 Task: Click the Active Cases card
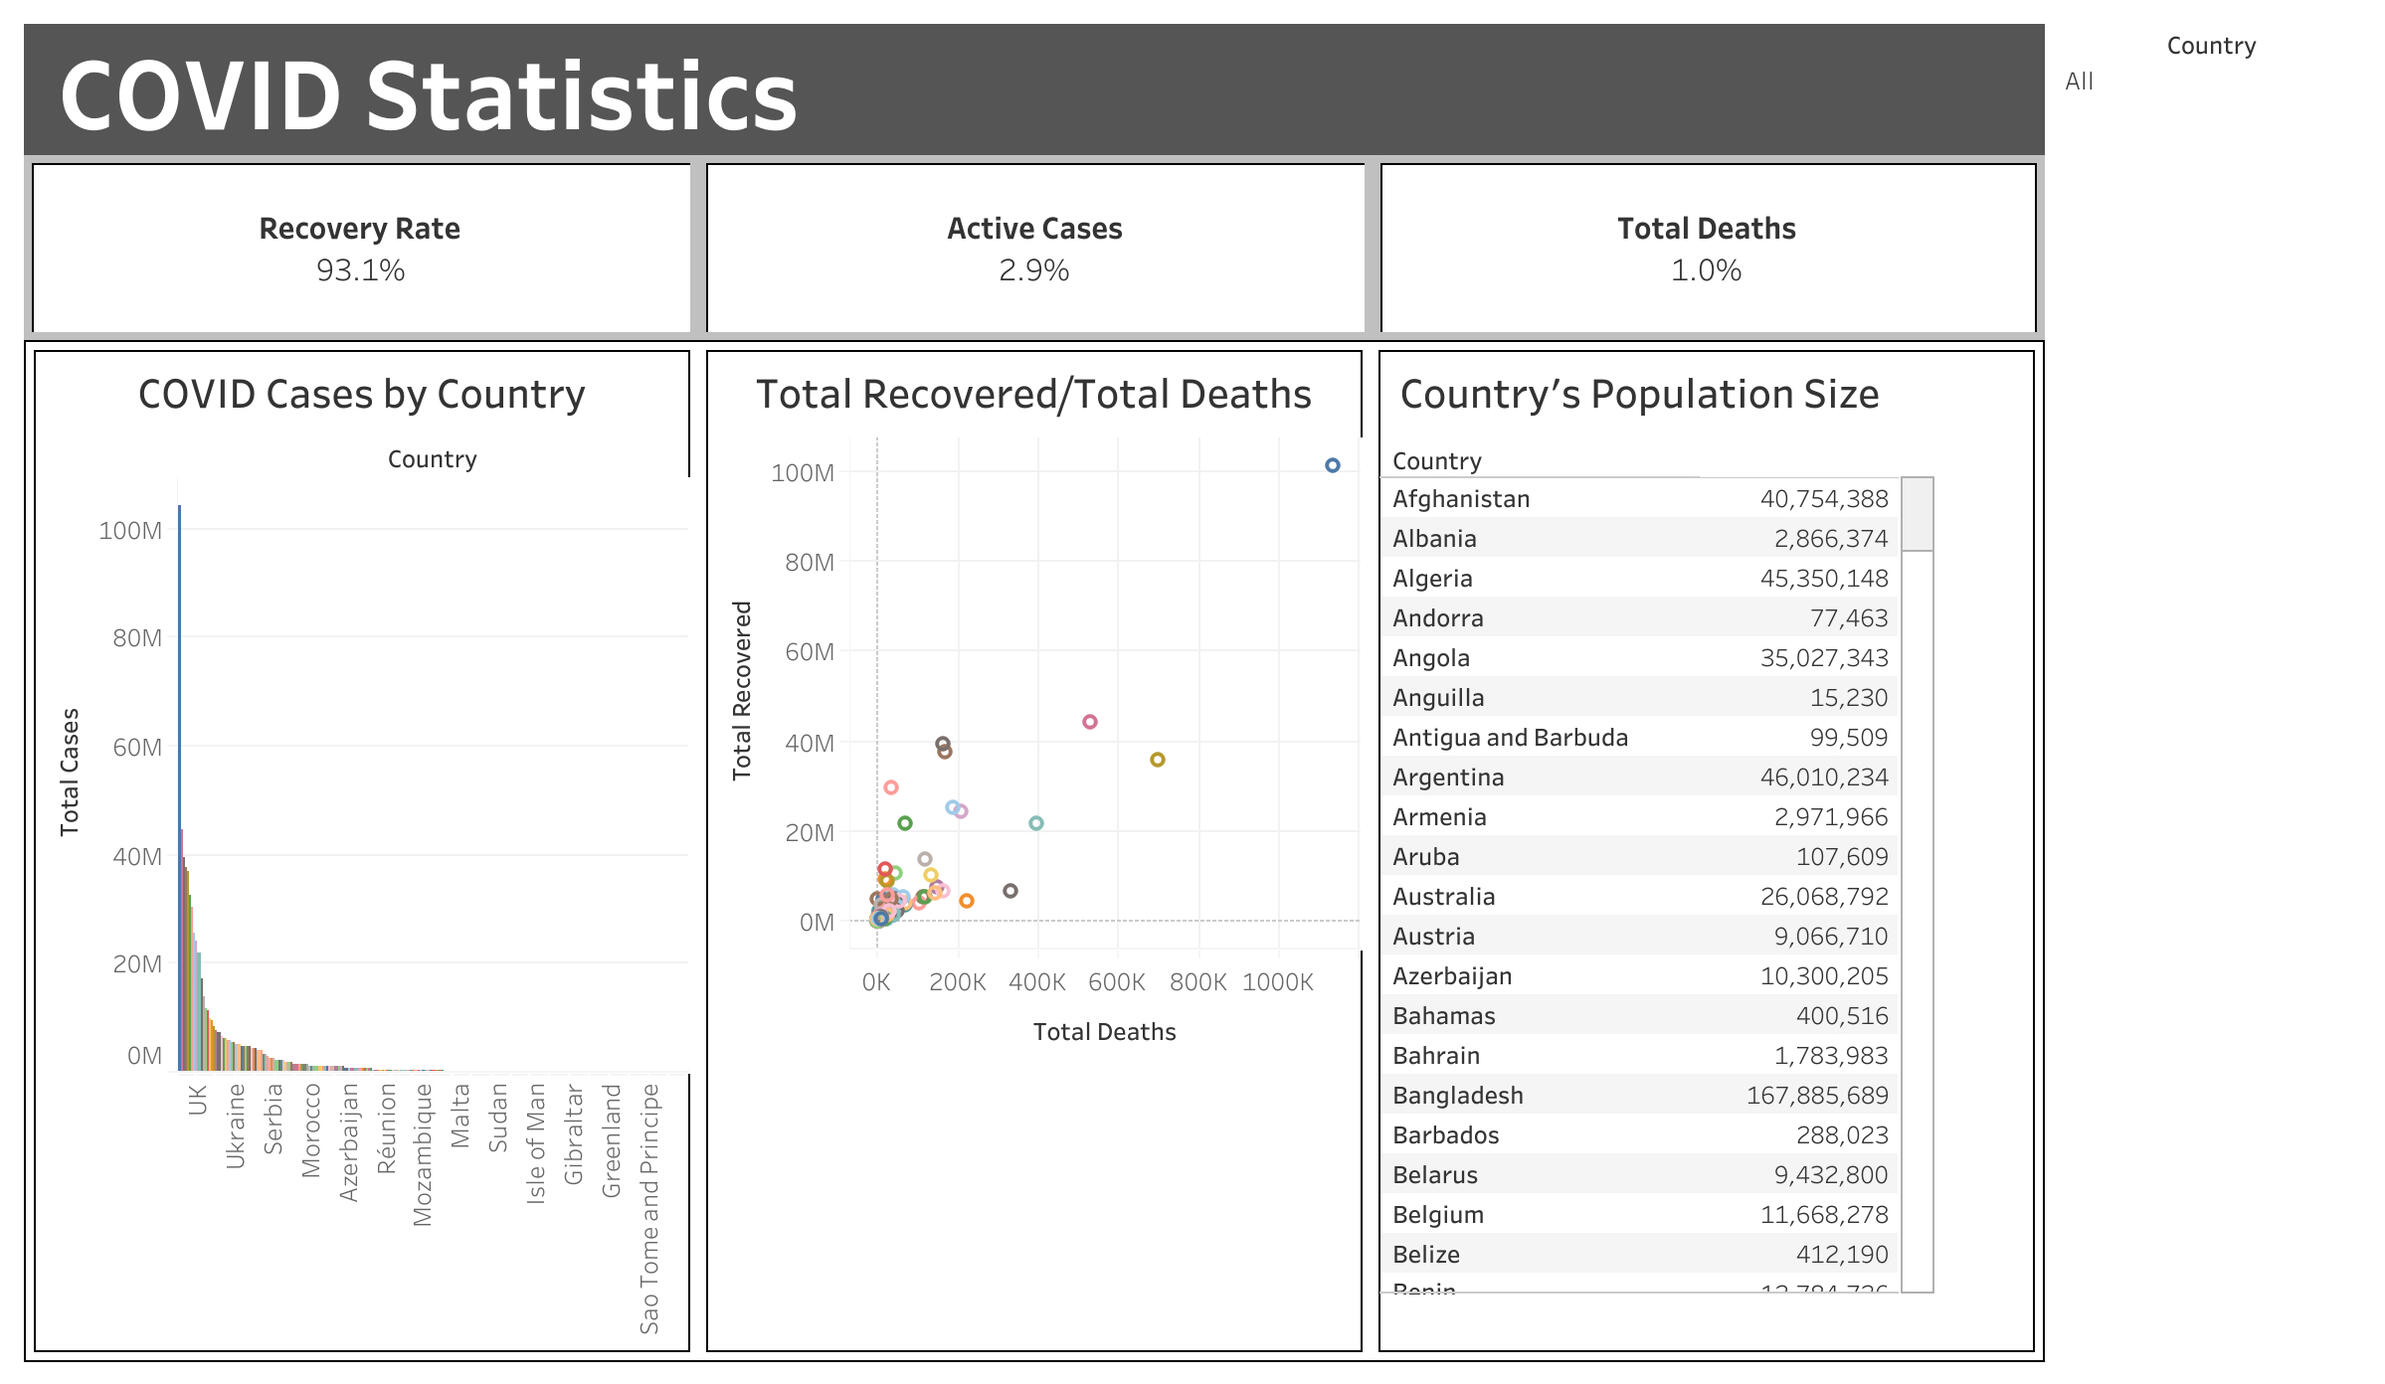(1034, 248)
